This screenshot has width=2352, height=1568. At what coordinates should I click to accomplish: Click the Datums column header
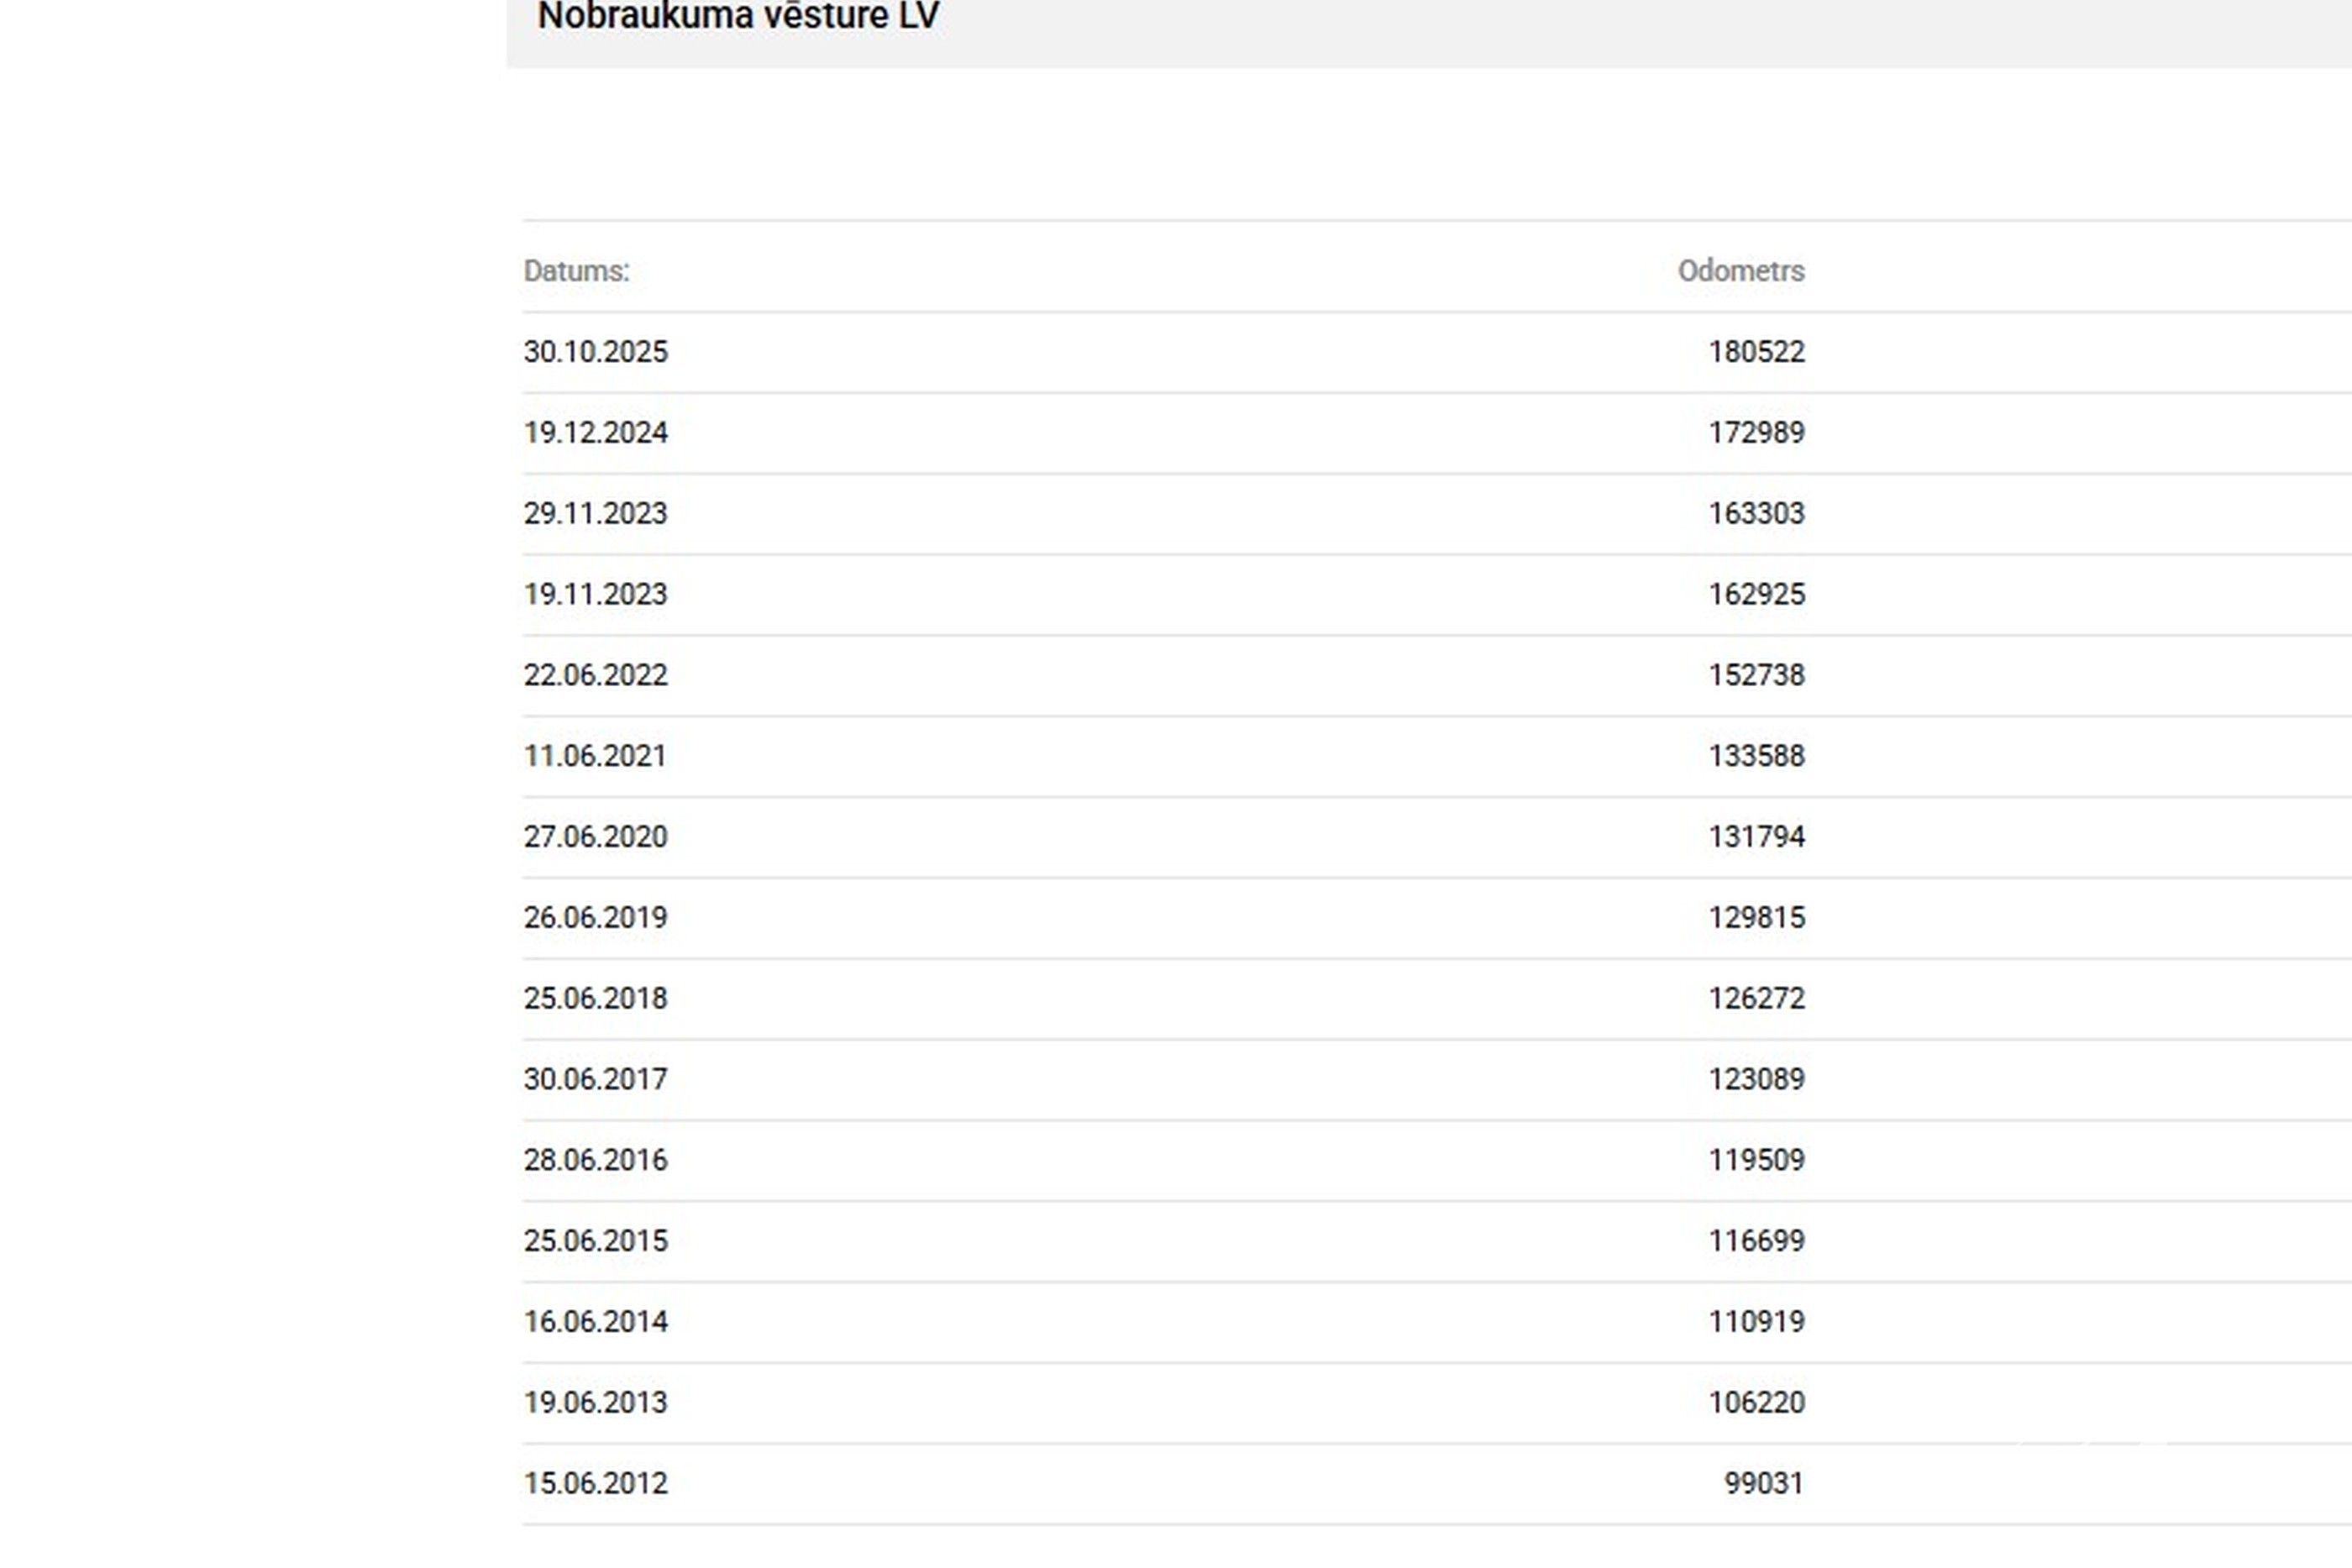coord(576,271)
